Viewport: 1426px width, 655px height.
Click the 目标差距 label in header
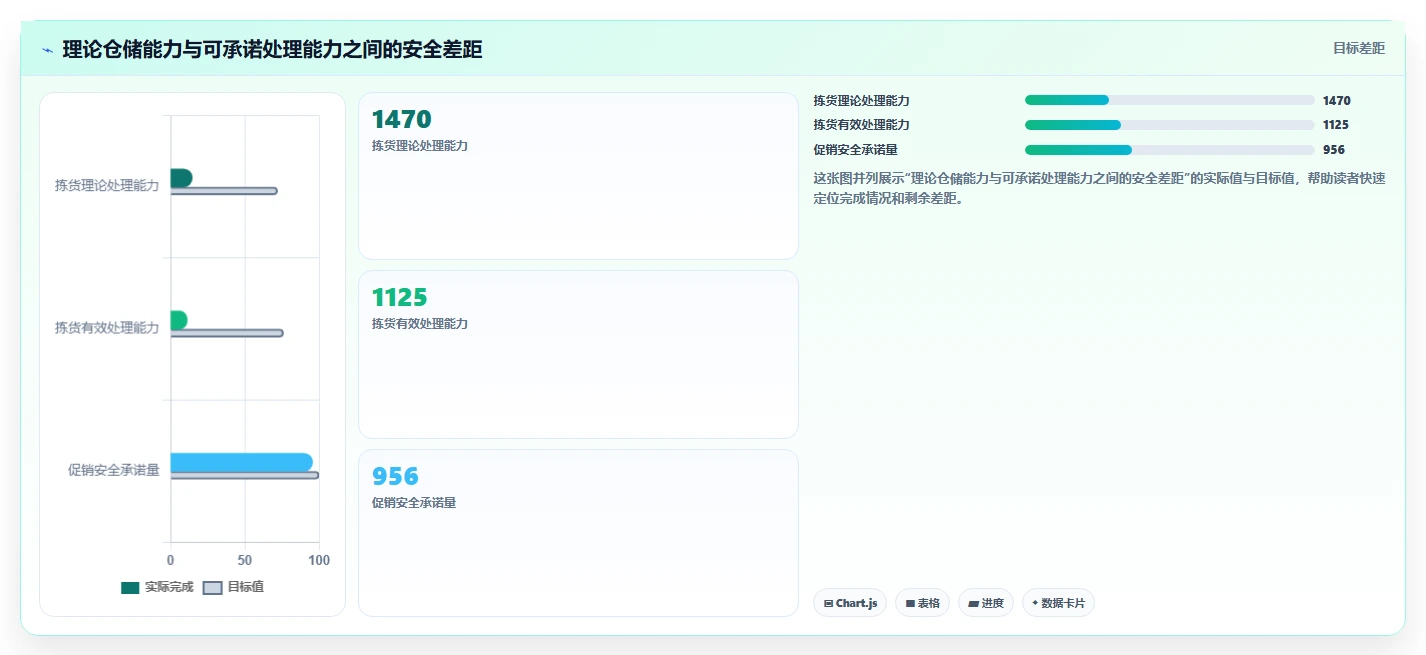1359,48
